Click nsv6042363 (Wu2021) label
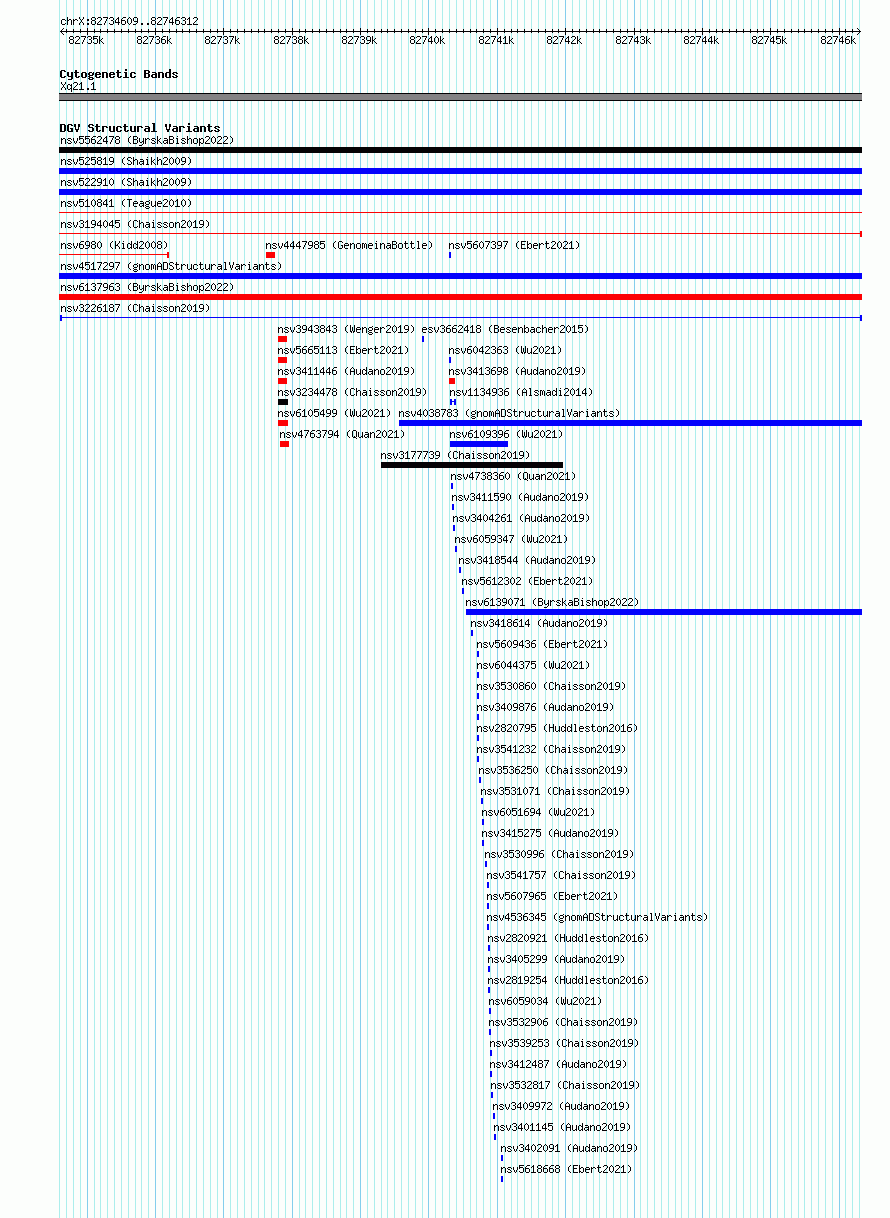 pos(505,350)
